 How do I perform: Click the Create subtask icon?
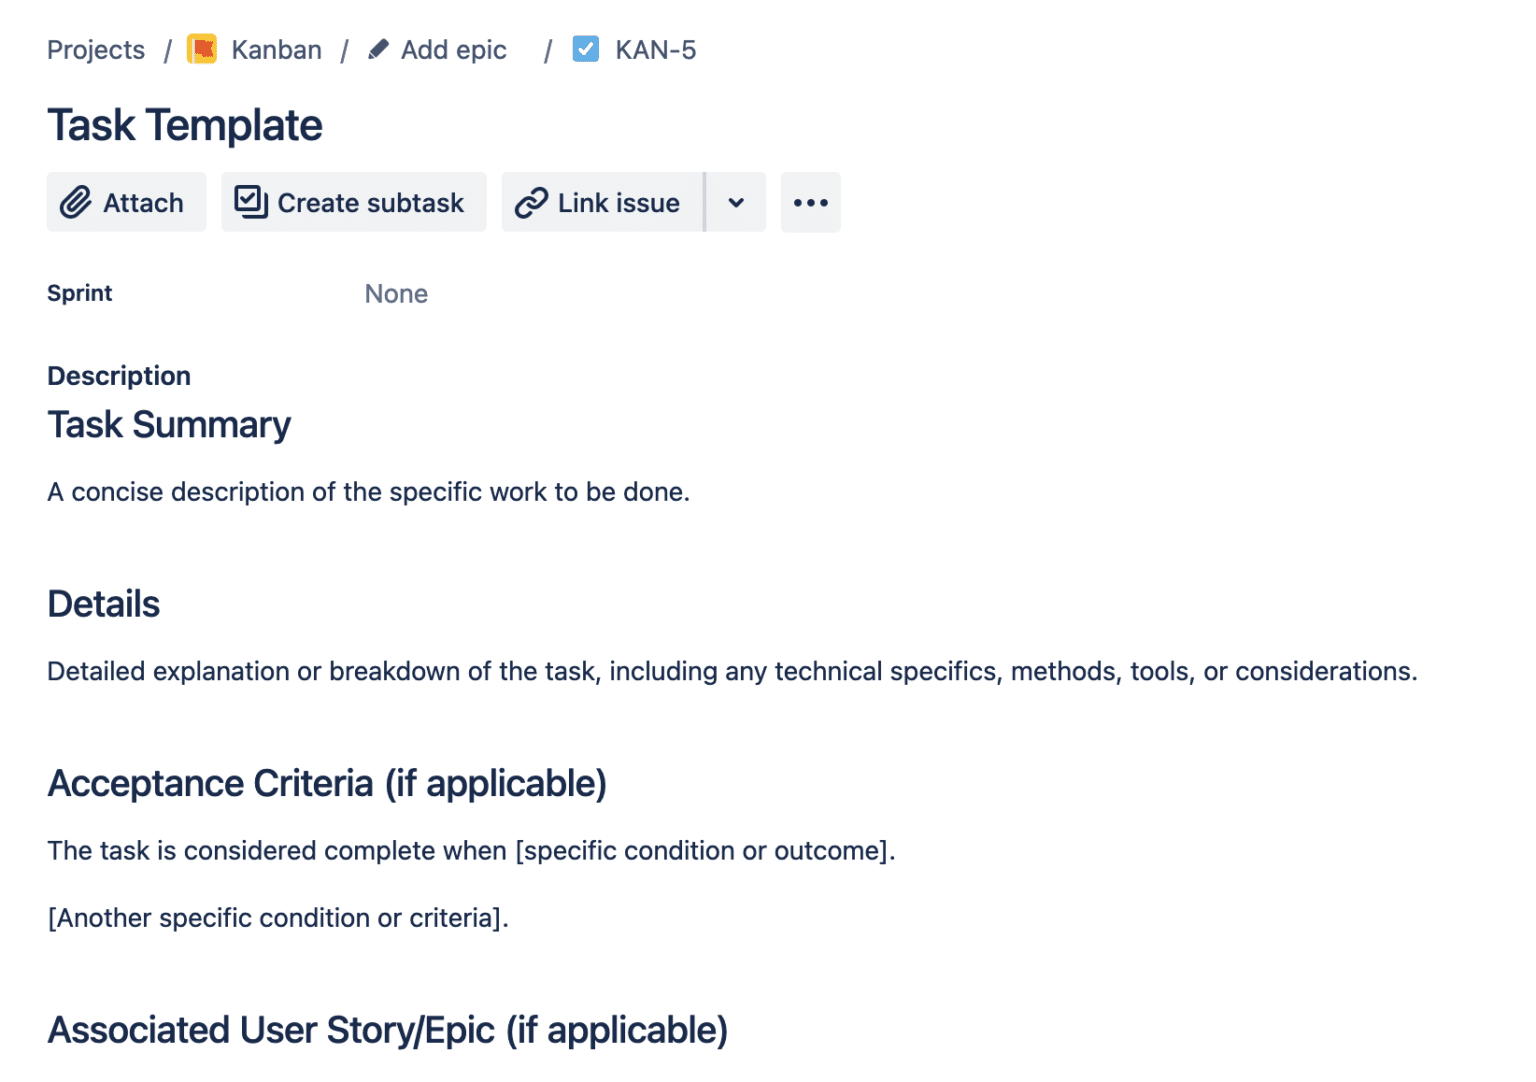coord(250,201)
